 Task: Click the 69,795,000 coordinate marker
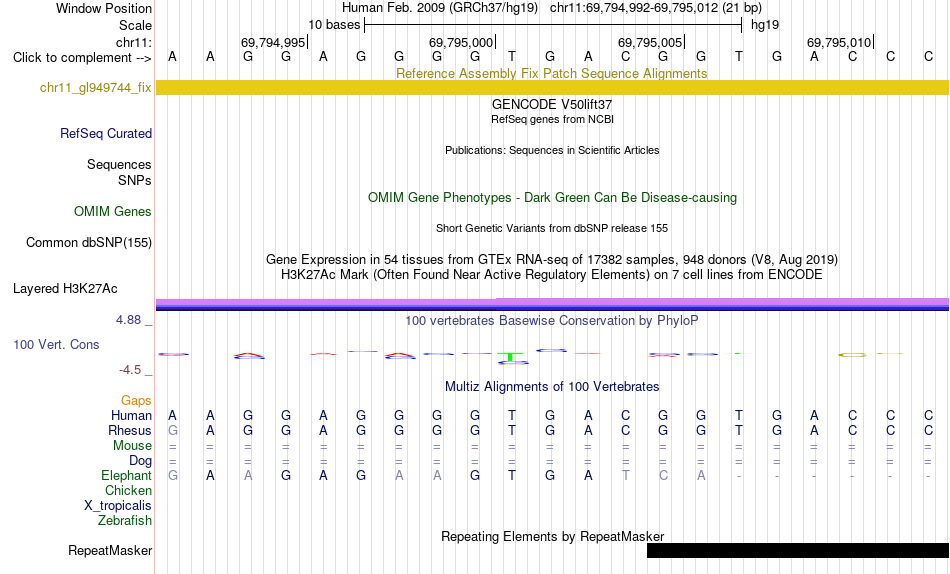(x=461, y=42)
